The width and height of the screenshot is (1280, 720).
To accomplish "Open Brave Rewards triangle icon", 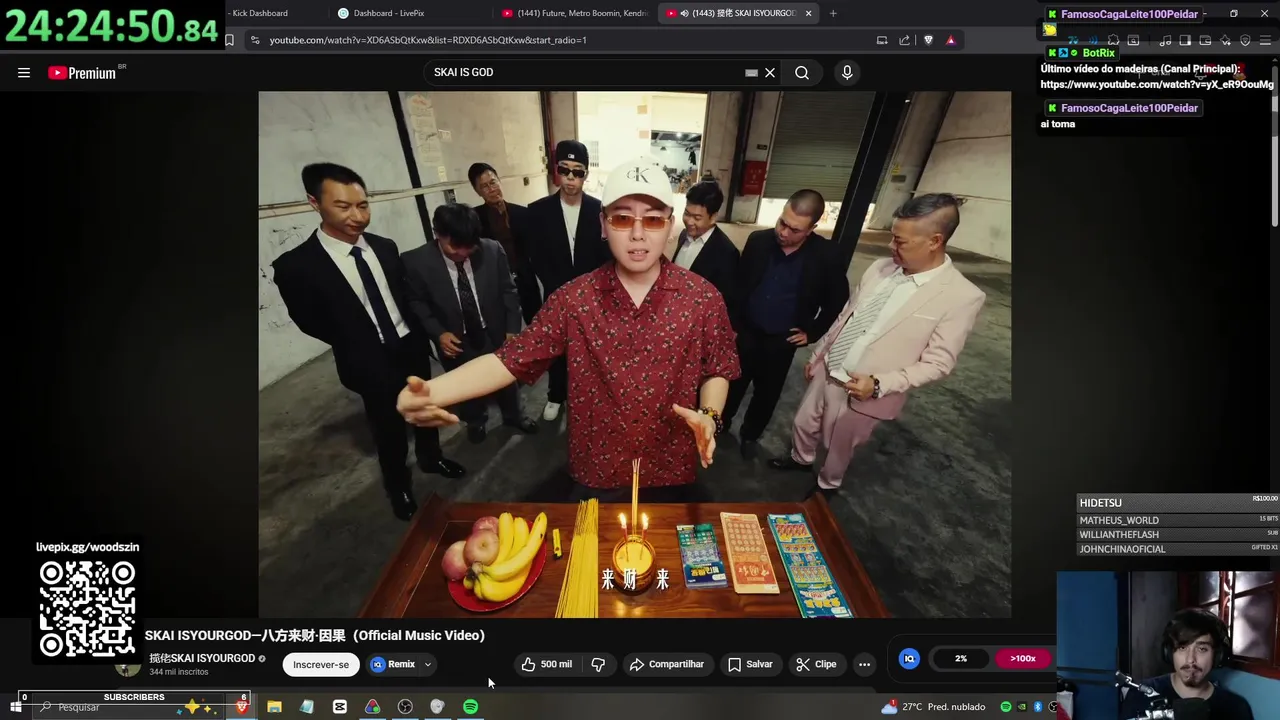I will tap(950, 40).
